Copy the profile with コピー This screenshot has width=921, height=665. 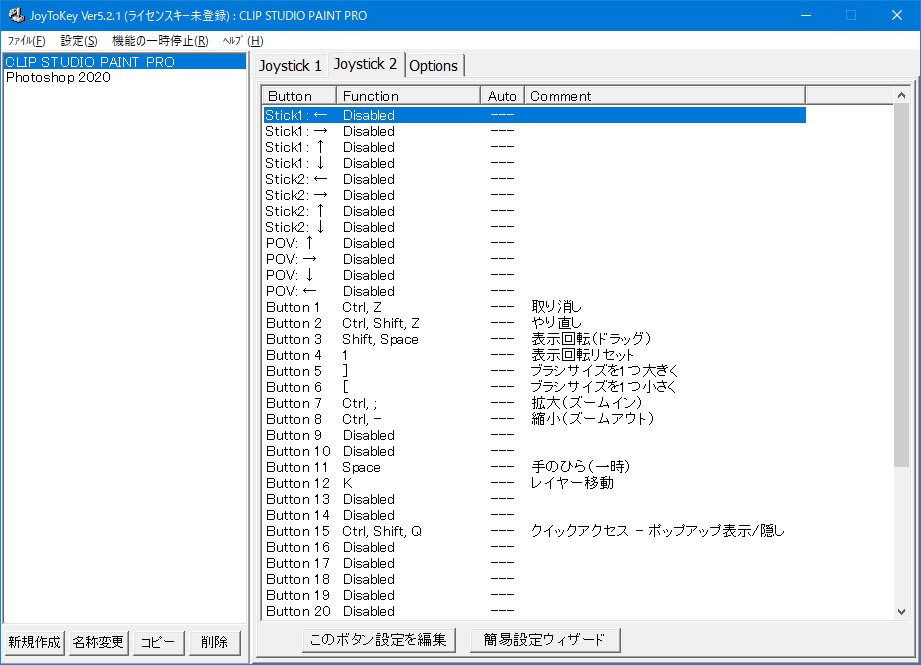click(157, 644)
